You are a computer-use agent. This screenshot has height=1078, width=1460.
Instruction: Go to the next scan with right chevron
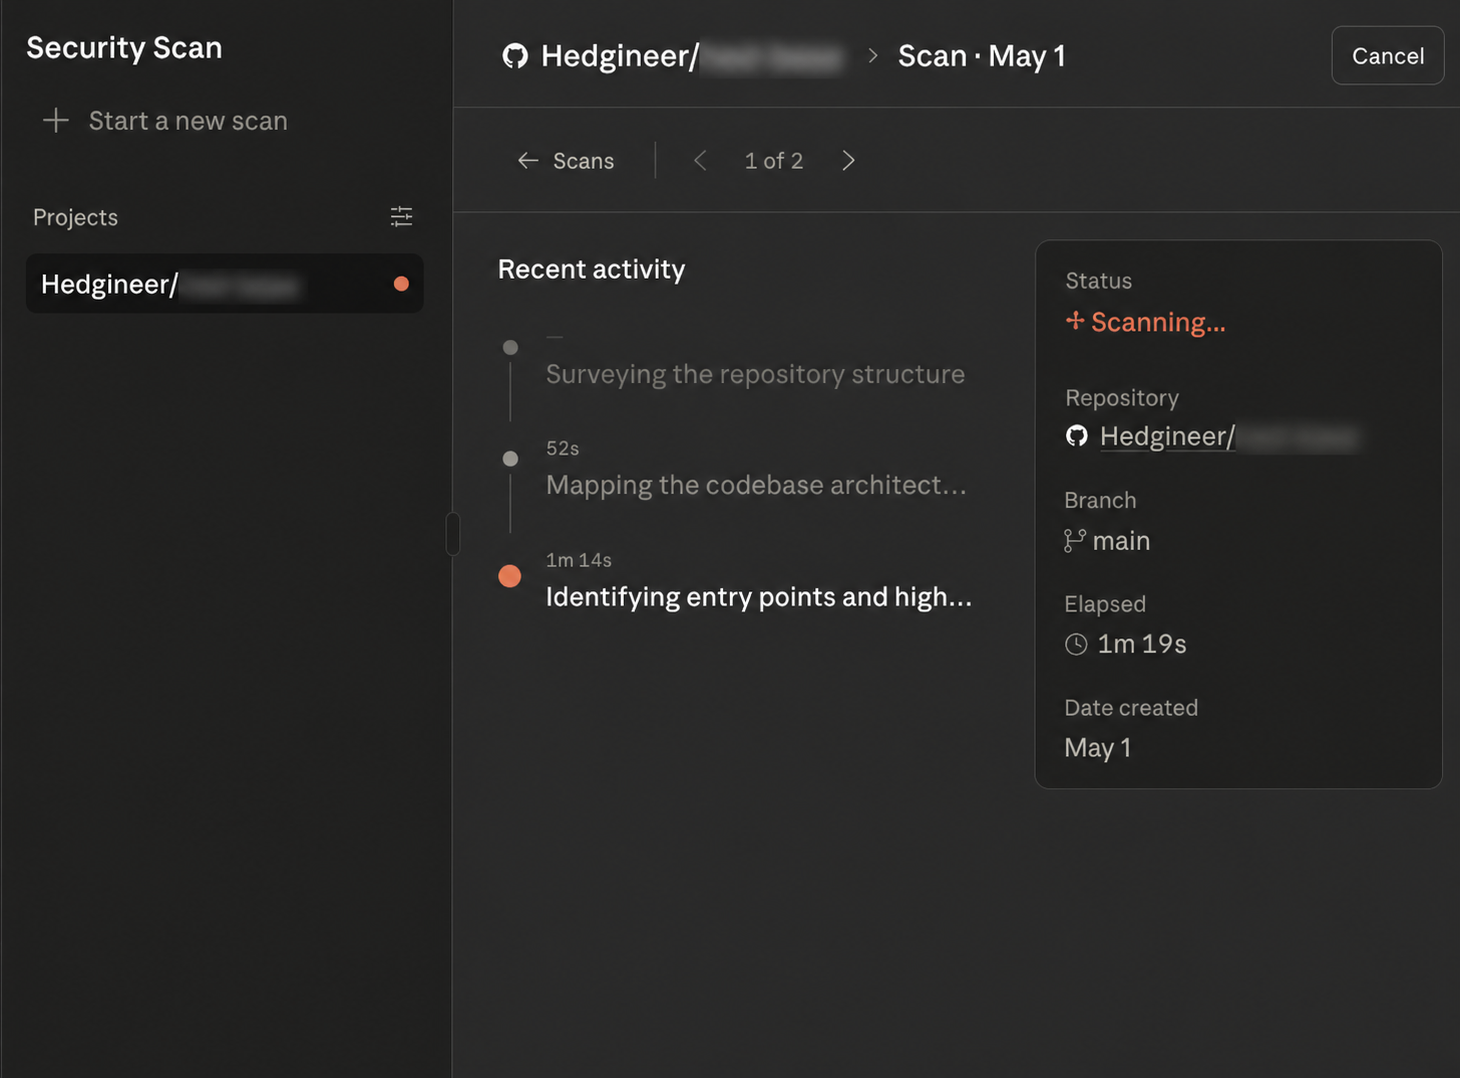(x=848, y=161)
